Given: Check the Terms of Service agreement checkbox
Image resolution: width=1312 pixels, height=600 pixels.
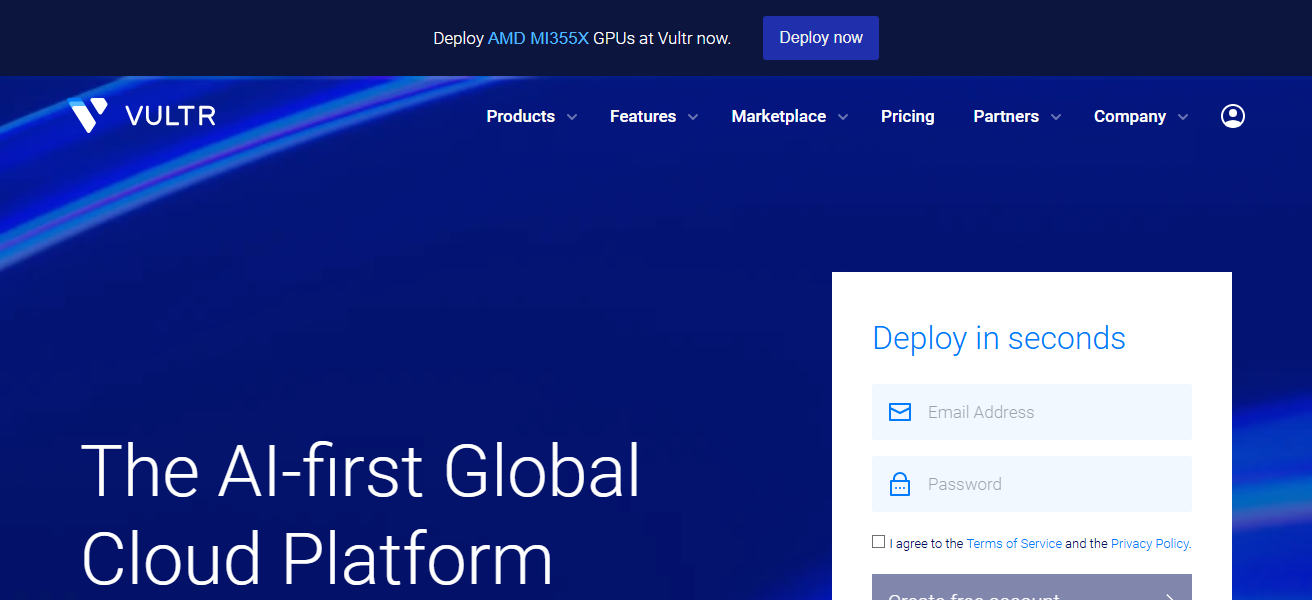Looking at the screenshot, I should [x=878, y=542].
